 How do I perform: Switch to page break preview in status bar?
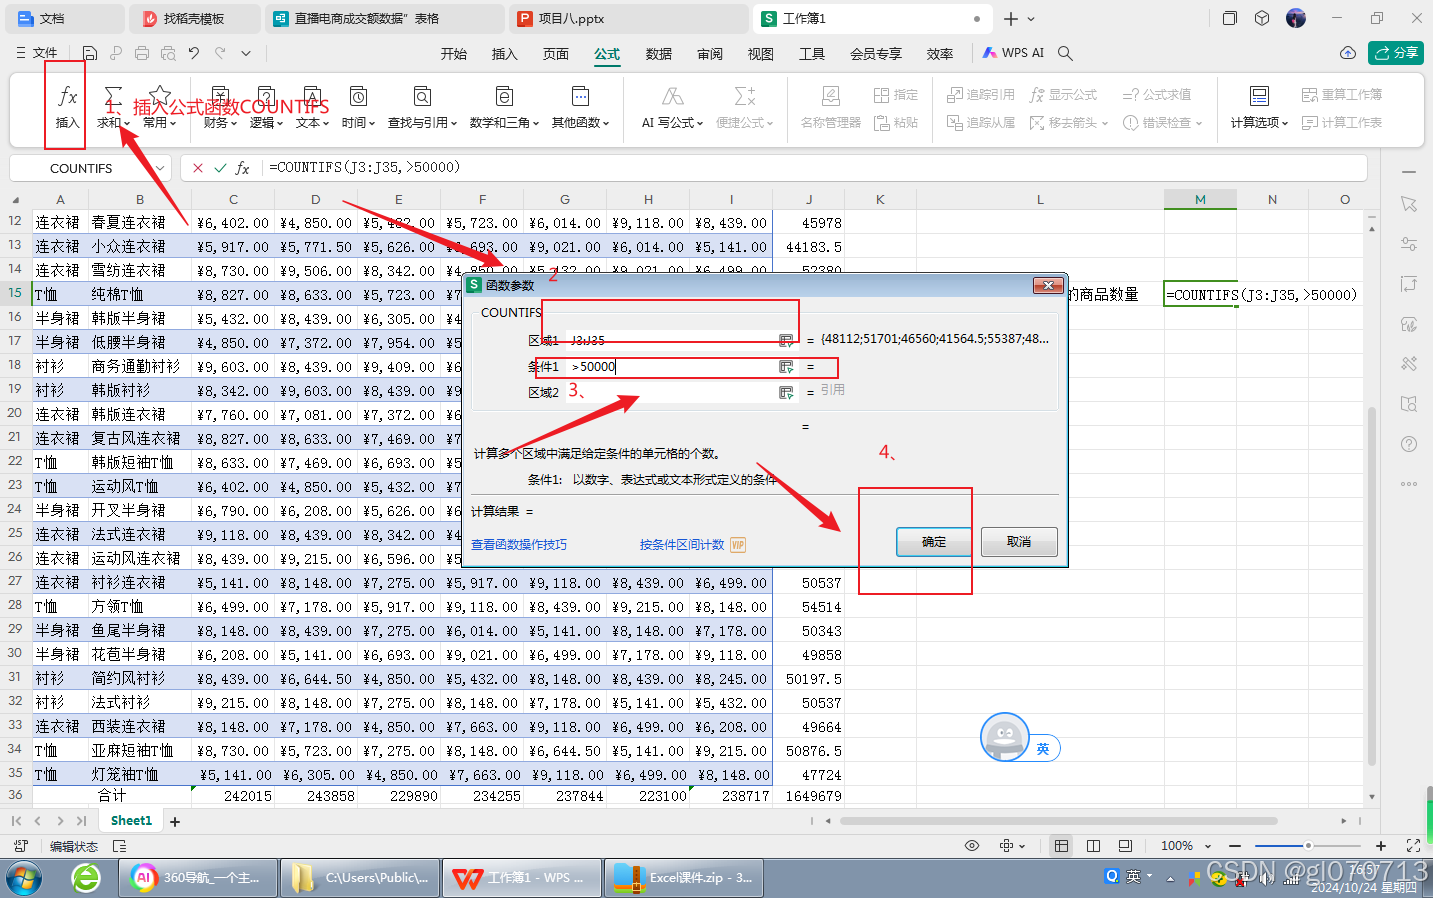coord(1125,846)
